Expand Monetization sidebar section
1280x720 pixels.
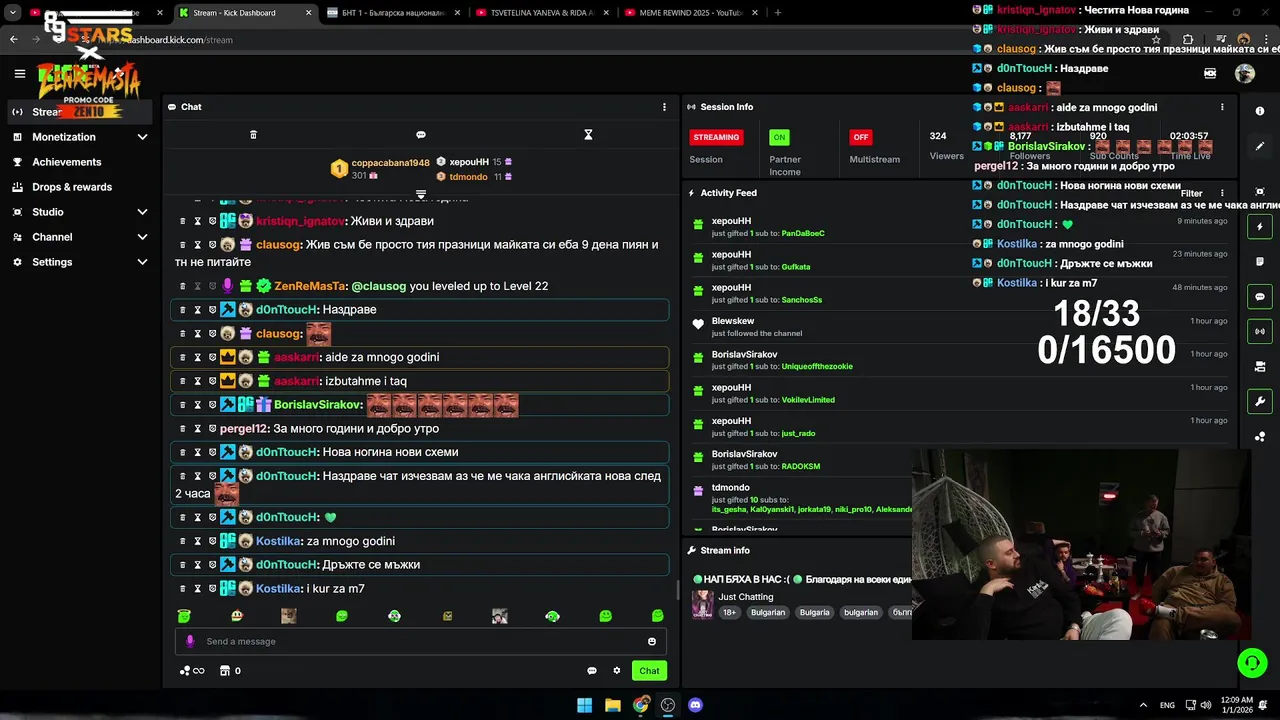(142, 137)
